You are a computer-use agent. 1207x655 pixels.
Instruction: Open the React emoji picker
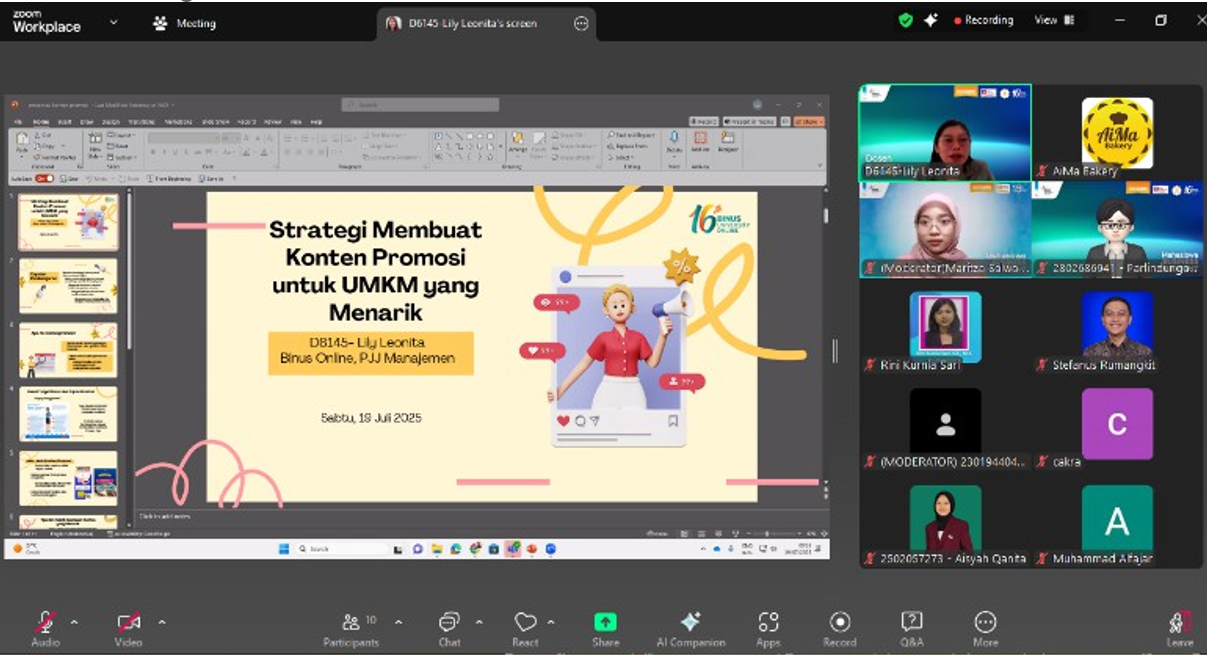(x=524, y=622)
